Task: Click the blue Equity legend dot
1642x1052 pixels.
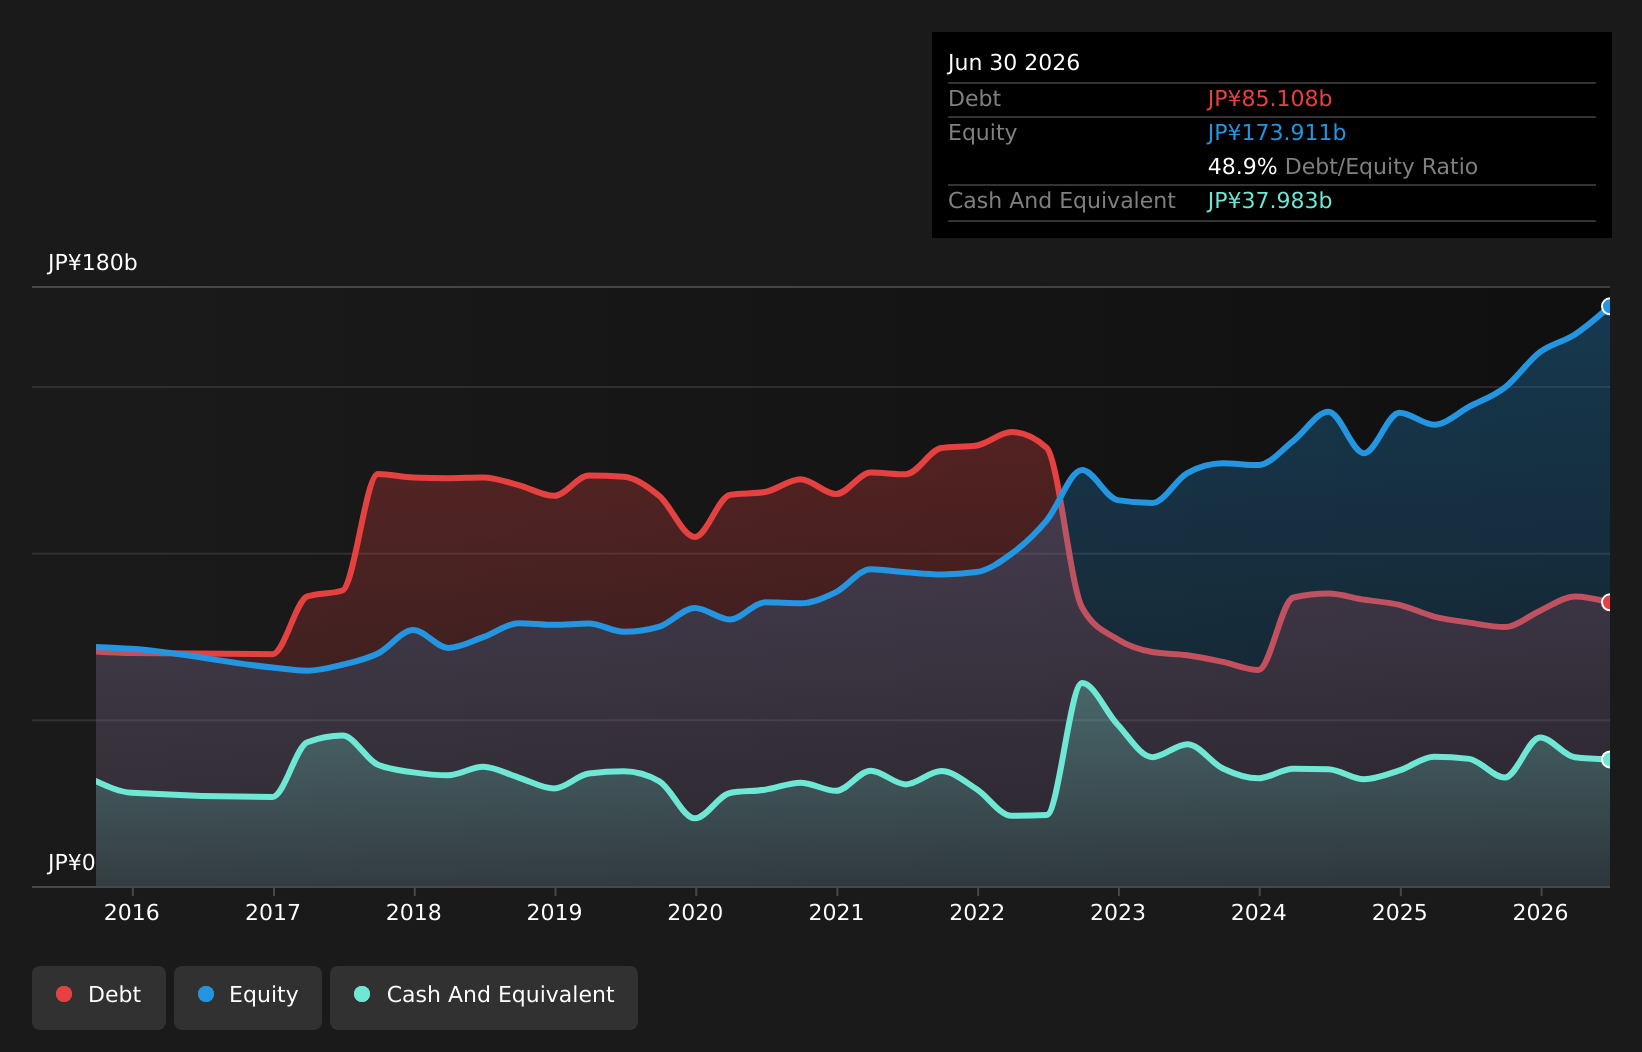Action: [206, 994]
